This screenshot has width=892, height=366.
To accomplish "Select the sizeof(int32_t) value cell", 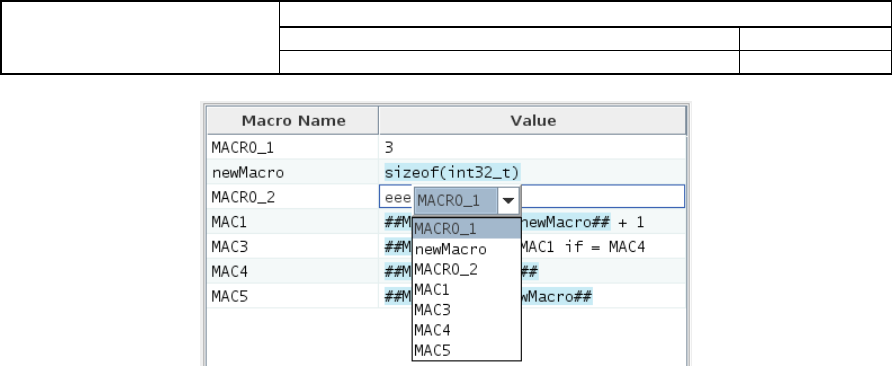I will tap(533, 172).
